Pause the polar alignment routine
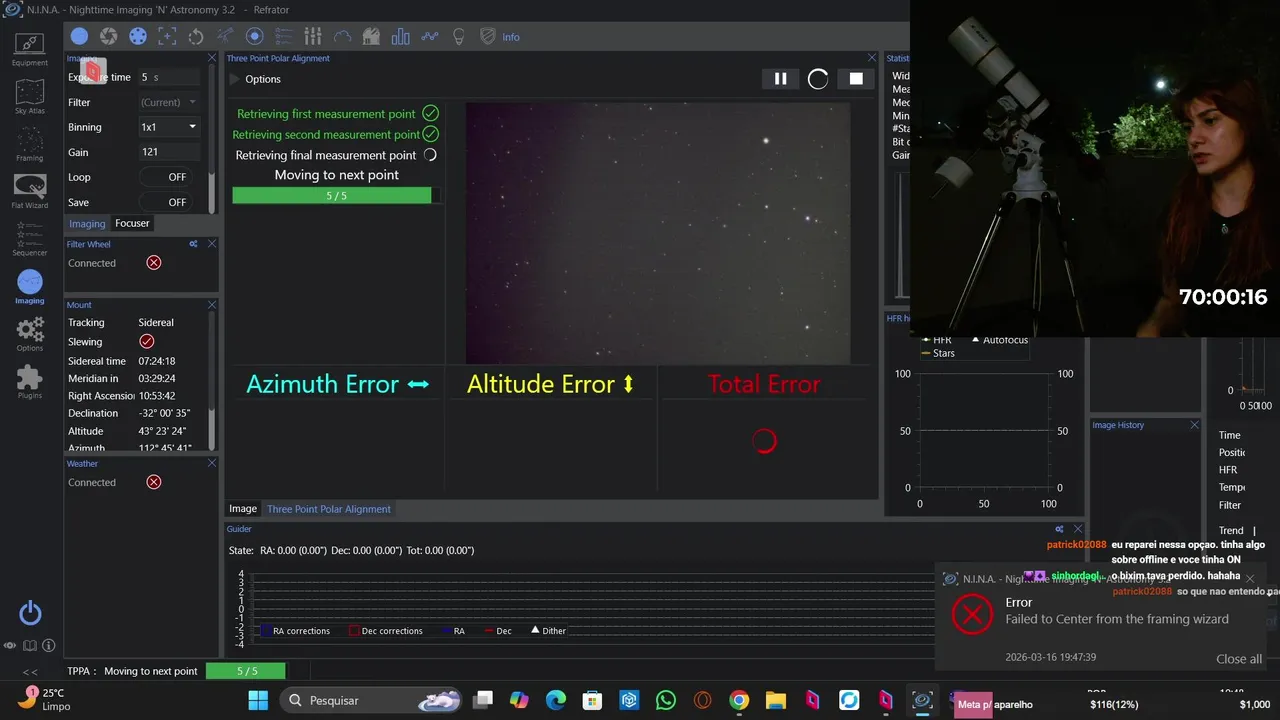1280x720 pixels. click(780, 79)
